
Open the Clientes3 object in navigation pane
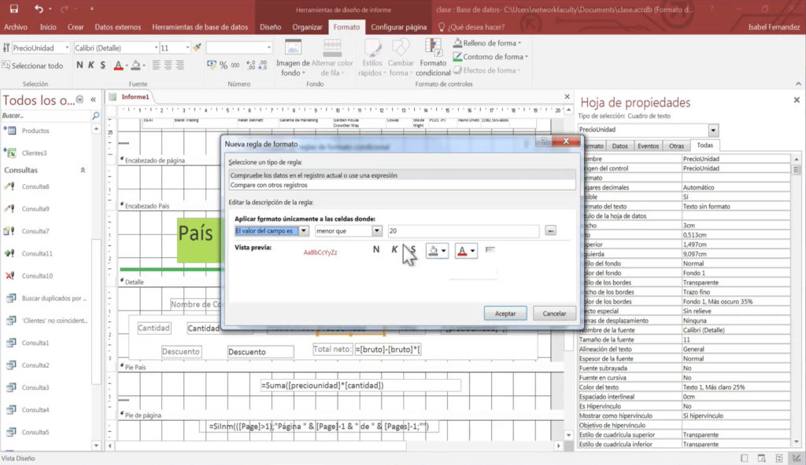click(34, 153)
